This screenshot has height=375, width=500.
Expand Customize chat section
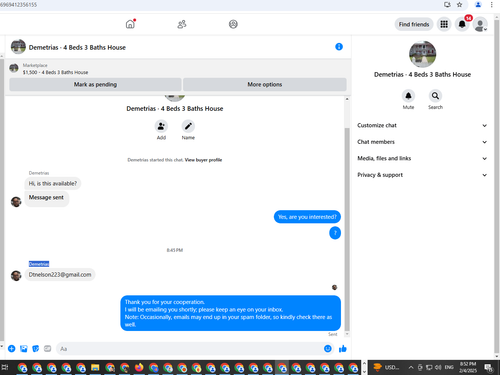(422, 125)
